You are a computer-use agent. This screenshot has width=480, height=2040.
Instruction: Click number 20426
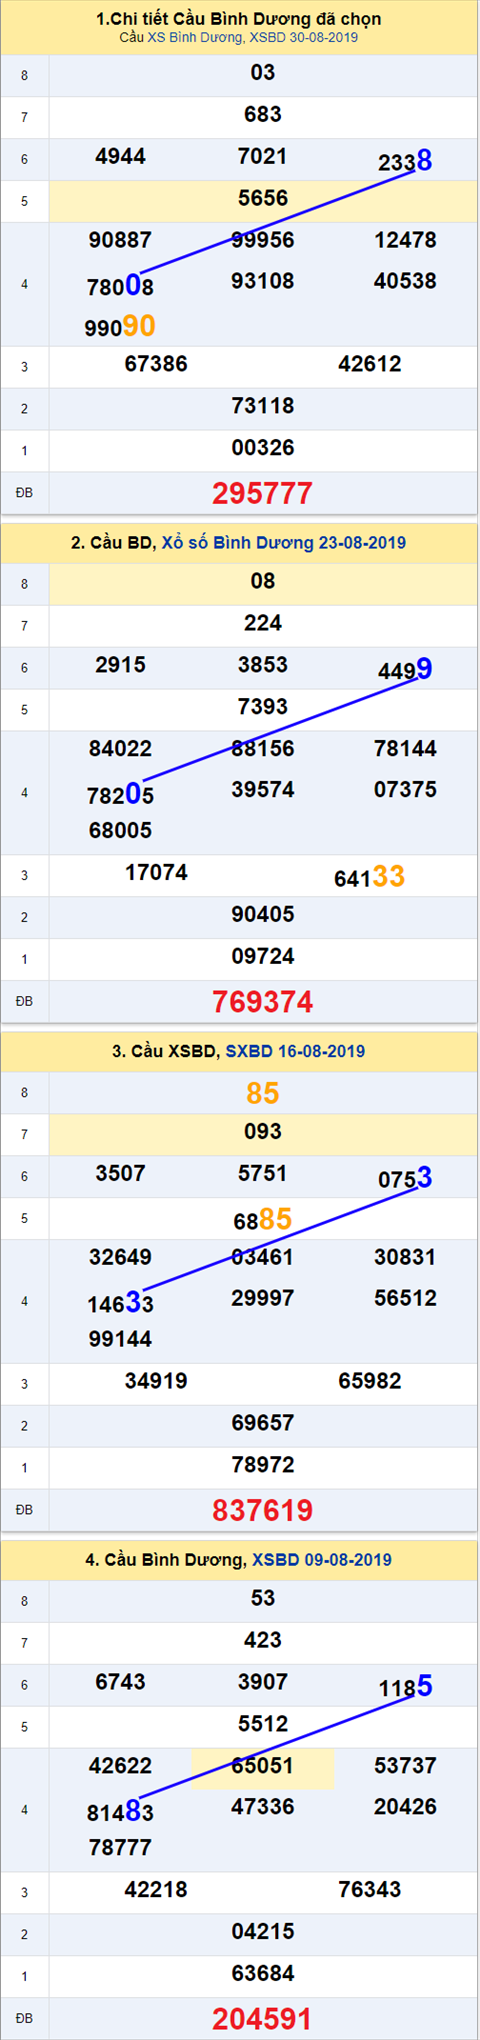pos(405,1806)
